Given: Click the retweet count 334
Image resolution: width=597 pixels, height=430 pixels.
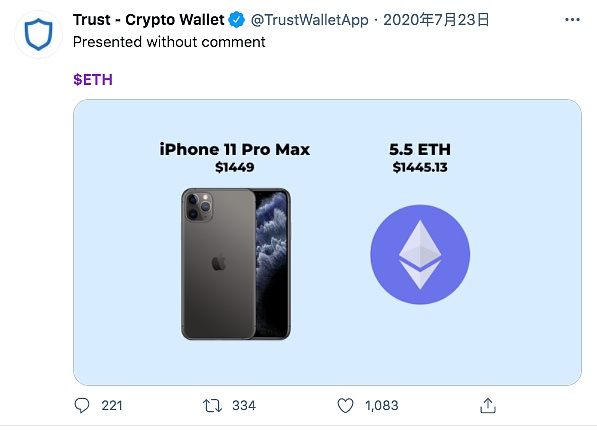Looking at the screenshot, I should click(x=244, y=406).
